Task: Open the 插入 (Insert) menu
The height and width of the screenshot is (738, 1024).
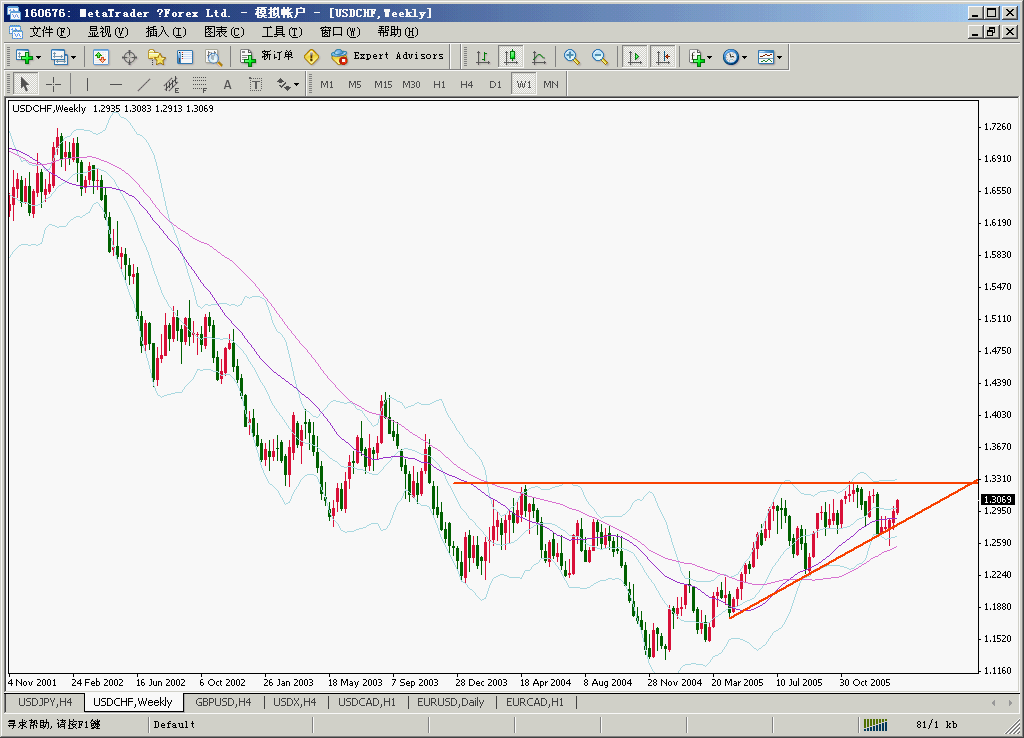Action: point(165,31)
